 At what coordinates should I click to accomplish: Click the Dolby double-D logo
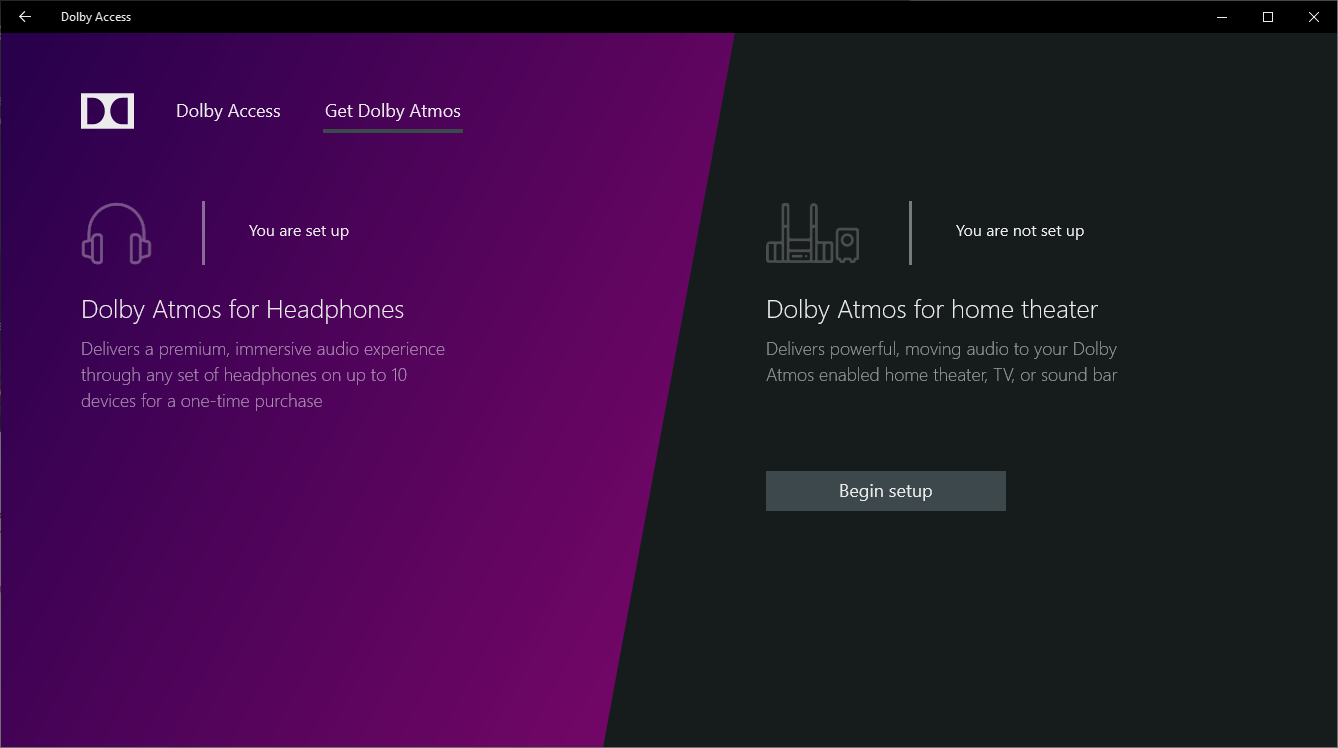(x=107, y=111)
